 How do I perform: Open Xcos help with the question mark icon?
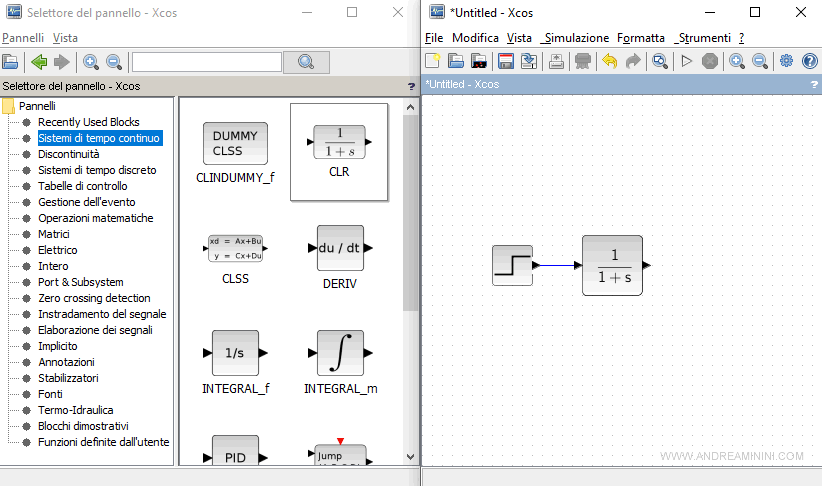810,61
